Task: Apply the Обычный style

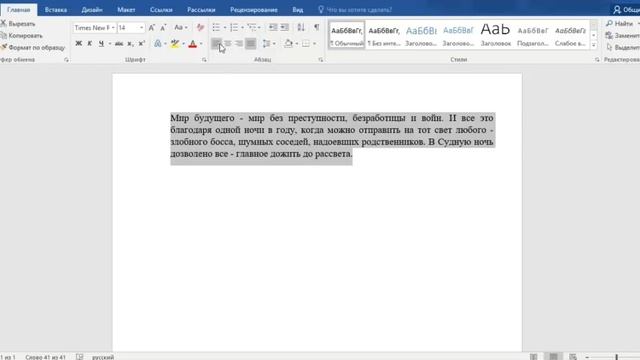Action: 347,35
